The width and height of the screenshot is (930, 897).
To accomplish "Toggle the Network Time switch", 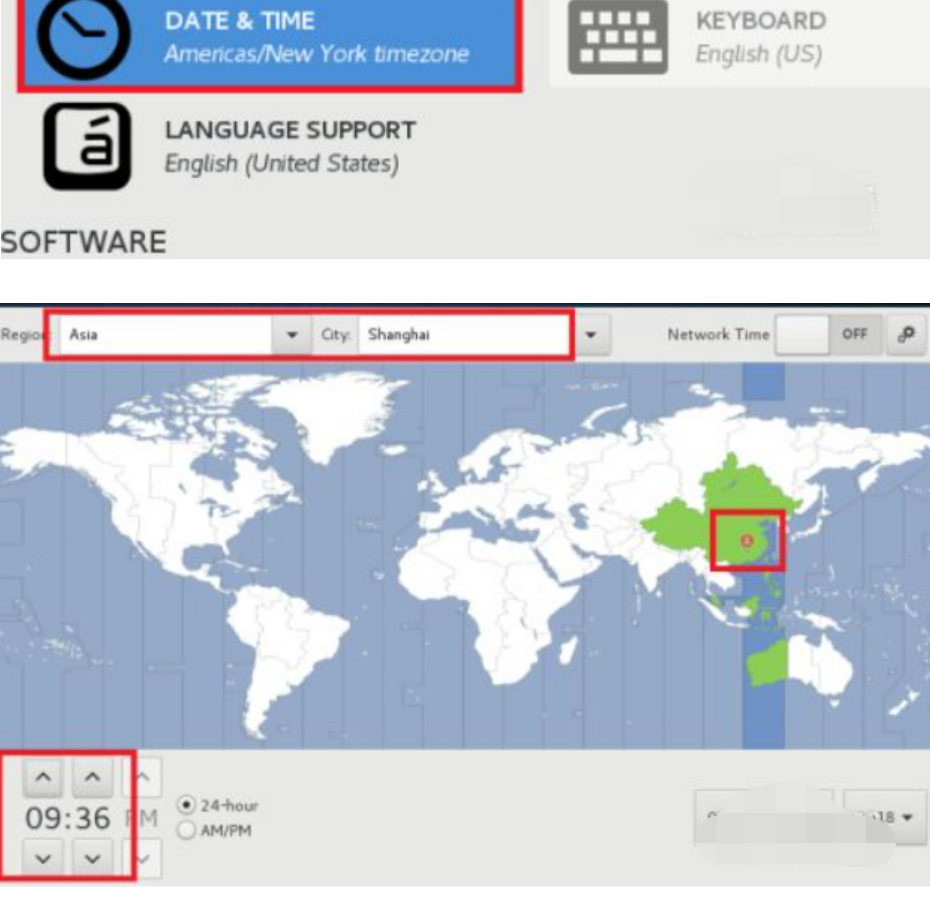I will point(828,335).
